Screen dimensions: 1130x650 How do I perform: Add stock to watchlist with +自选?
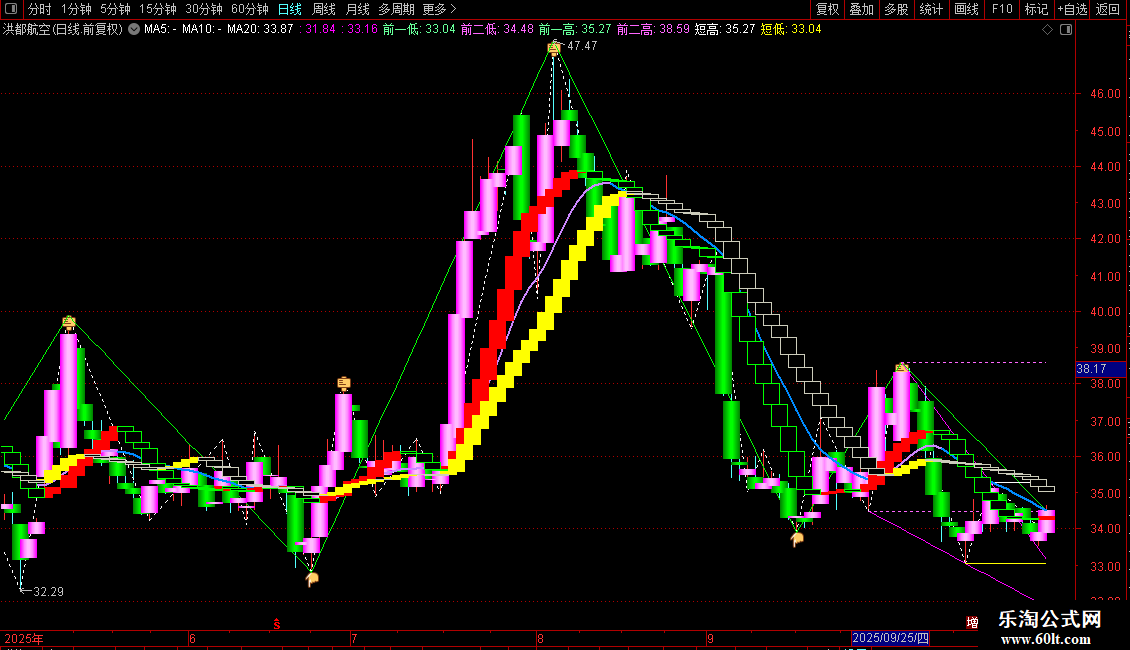1072,9
